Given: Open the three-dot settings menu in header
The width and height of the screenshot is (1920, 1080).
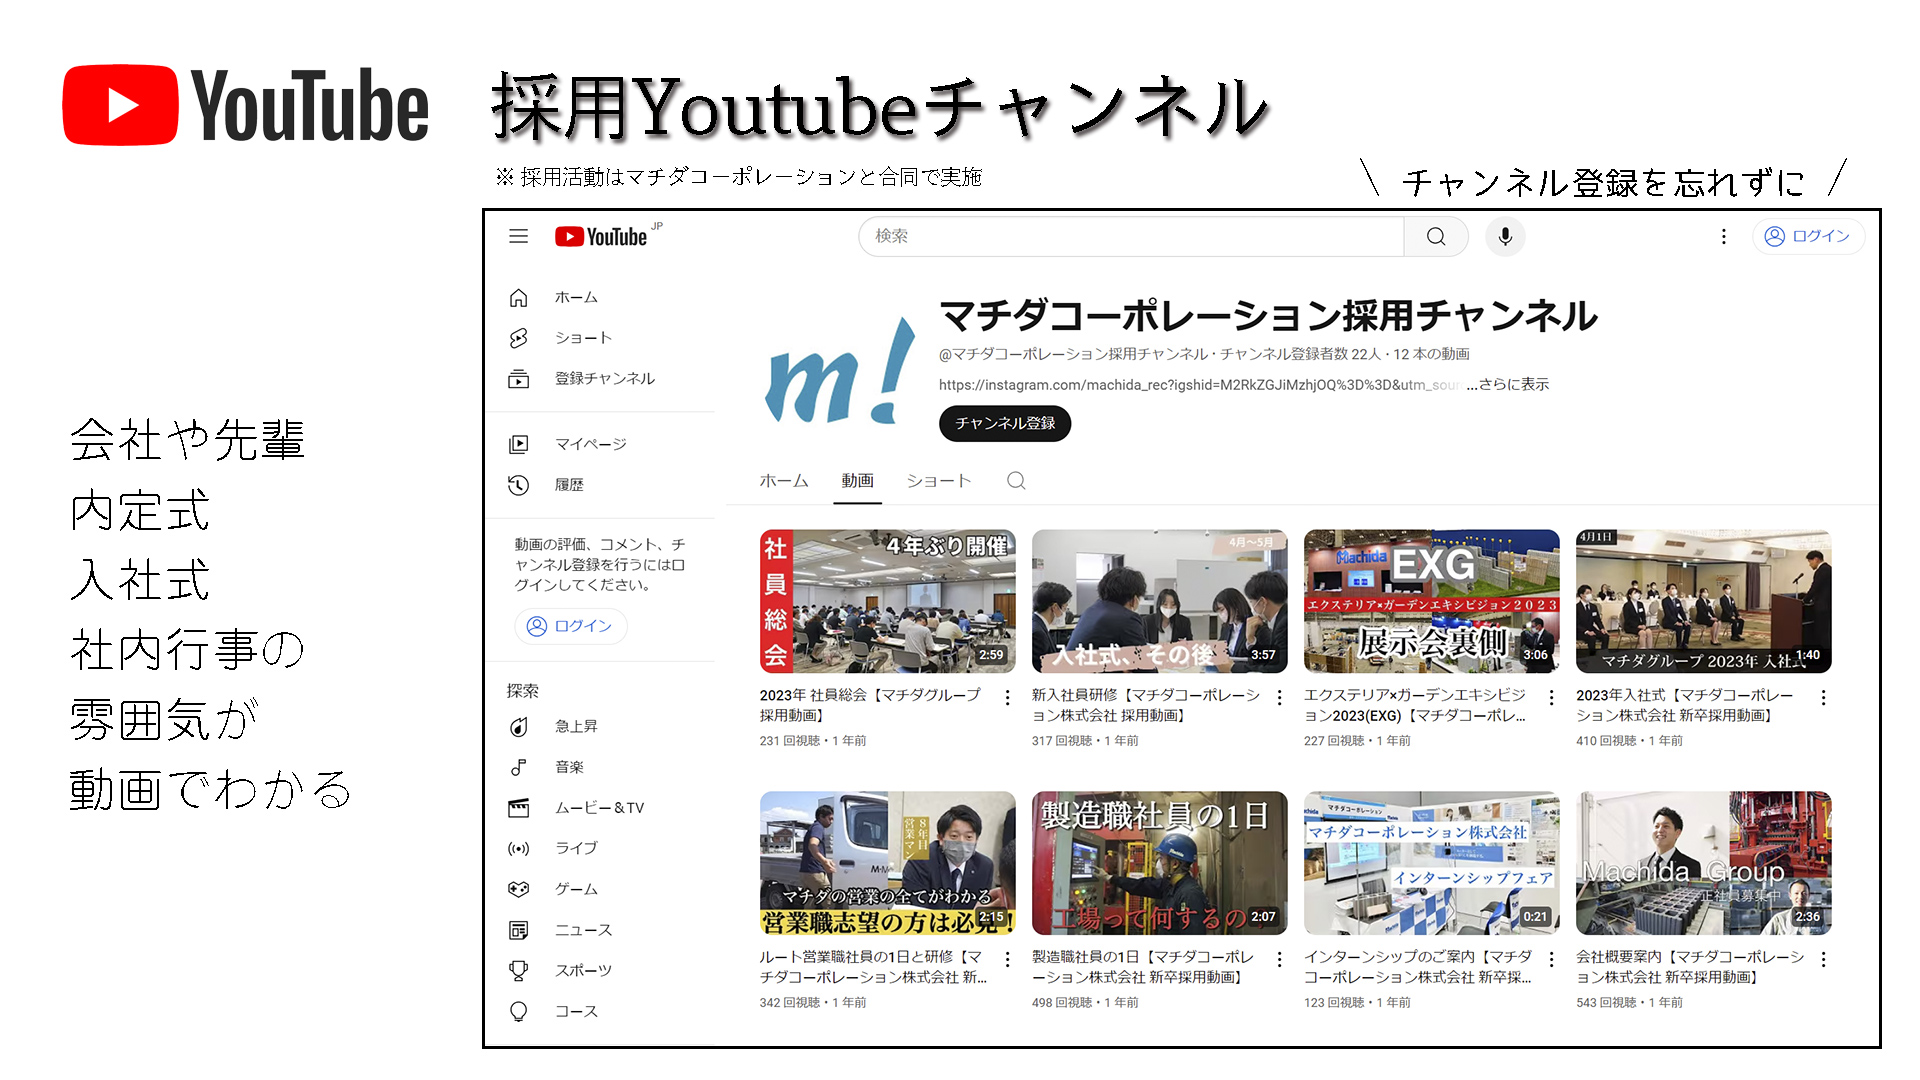Looking at the screenshot, I should coord(1723,237).
